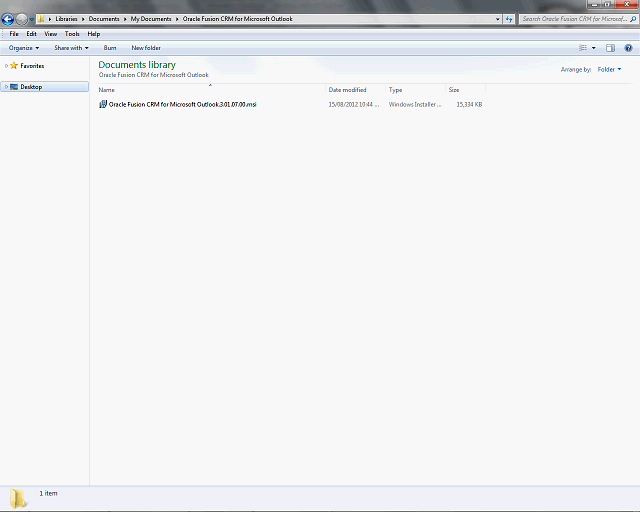The width and height of the screenshot is (640, 512).
Task: Click the Desktop icon in sidebar
Action: pyautogui.click(x=14, y=87)
